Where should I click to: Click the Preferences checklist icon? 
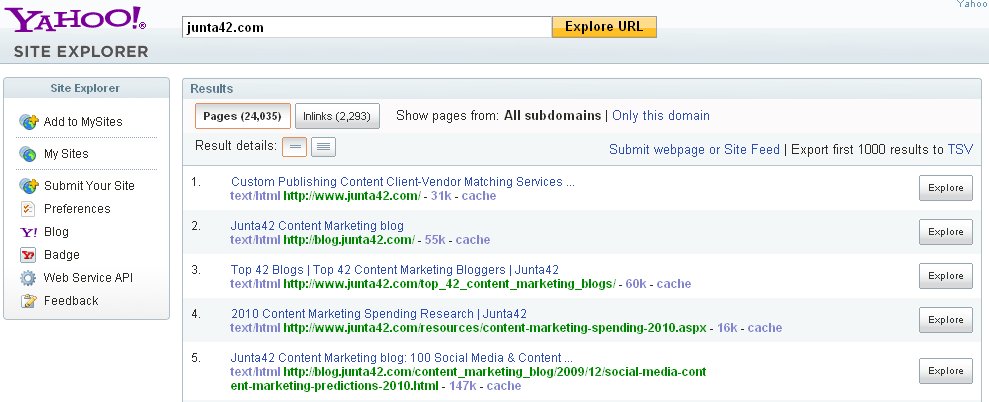(28, 209)
